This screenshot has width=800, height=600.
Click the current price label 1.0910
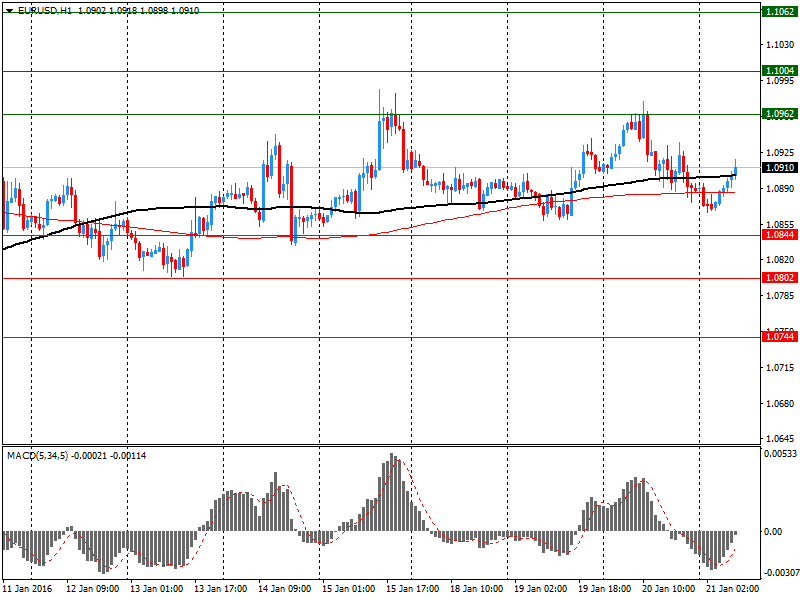click(780, 167)
